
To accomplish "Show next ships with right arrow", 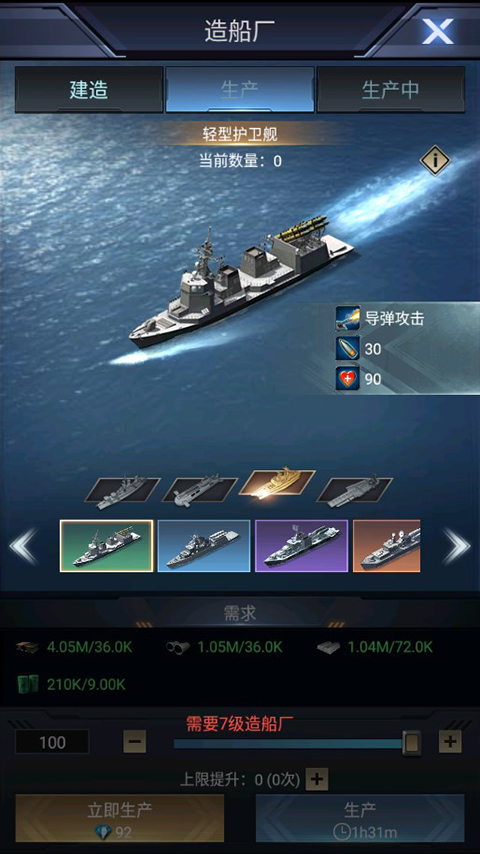I will coord(456,546).
